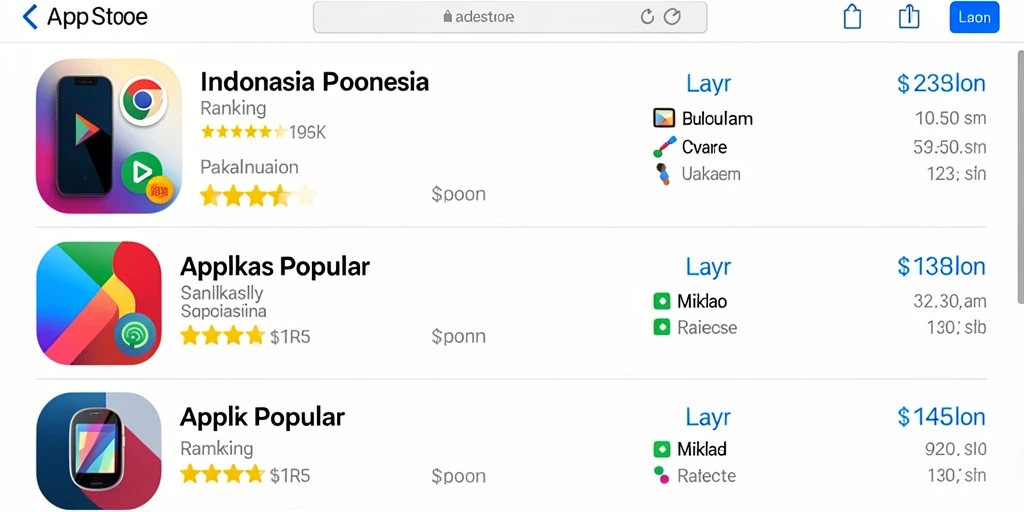The image size is (1024, 512).
Task: Click the vertical scrollbar on right edge
Action: click(x=1019, y=176)
